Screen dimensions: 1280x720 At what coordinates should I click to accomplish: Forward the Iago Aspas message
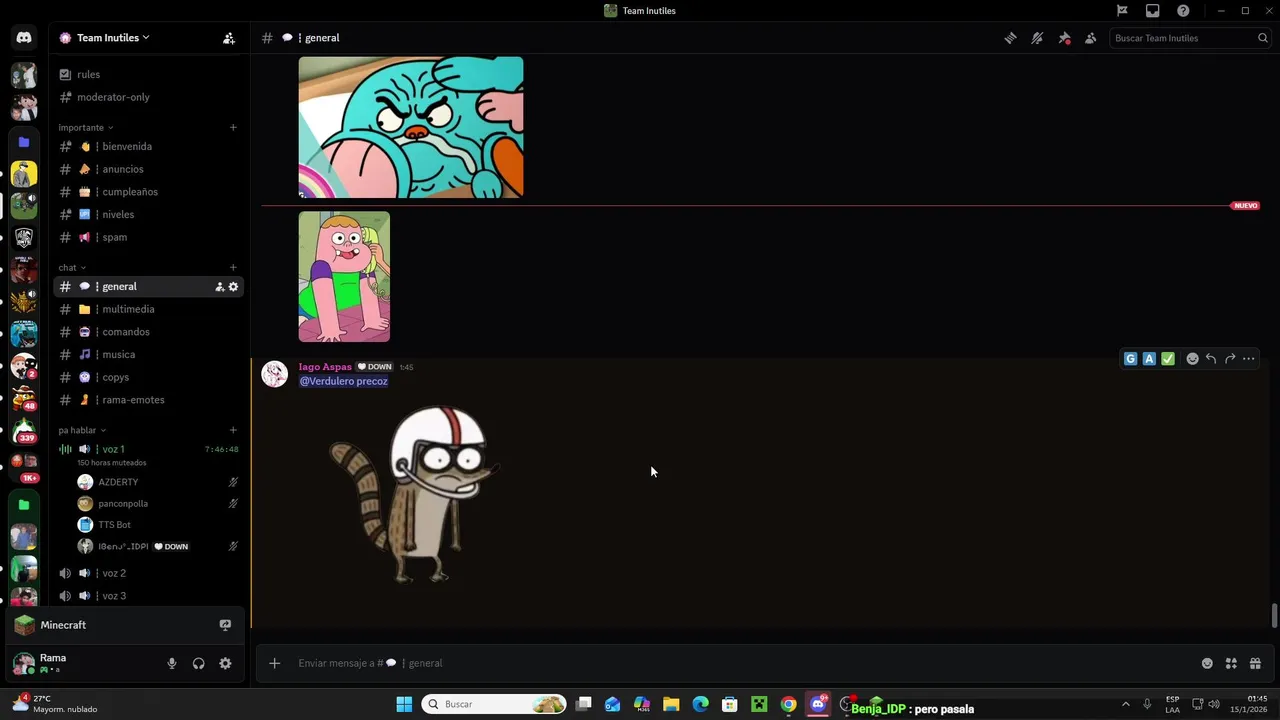1230,359
